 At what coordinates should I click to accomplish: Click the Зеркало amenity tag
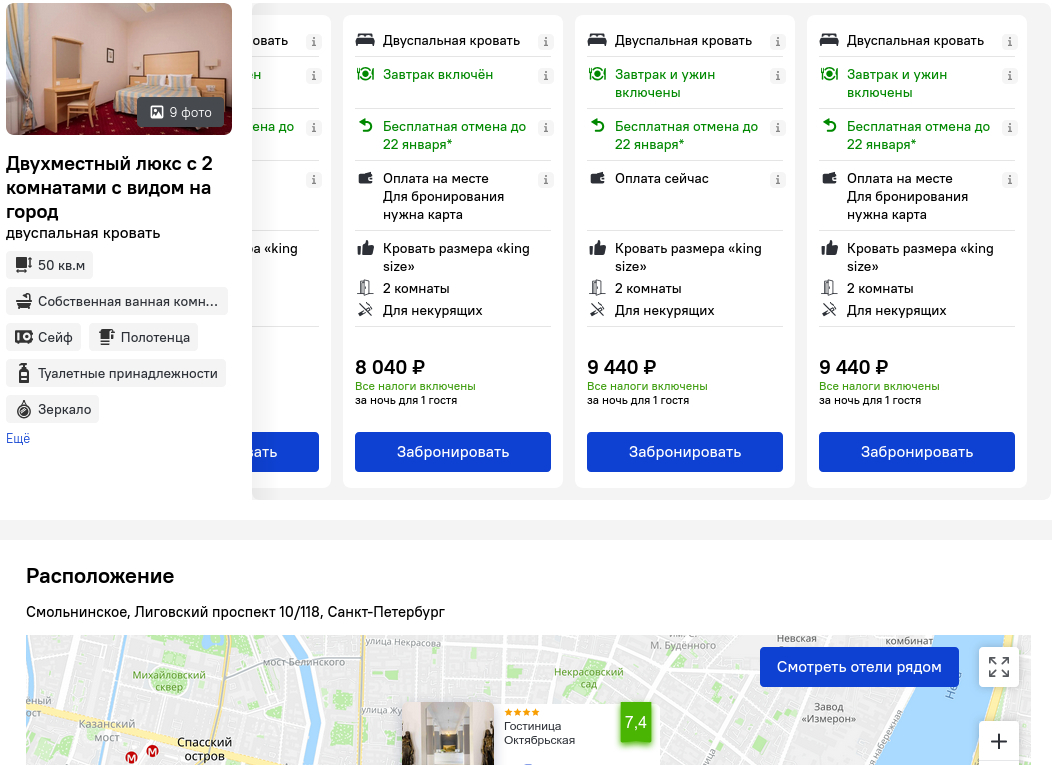pos(53,409)
